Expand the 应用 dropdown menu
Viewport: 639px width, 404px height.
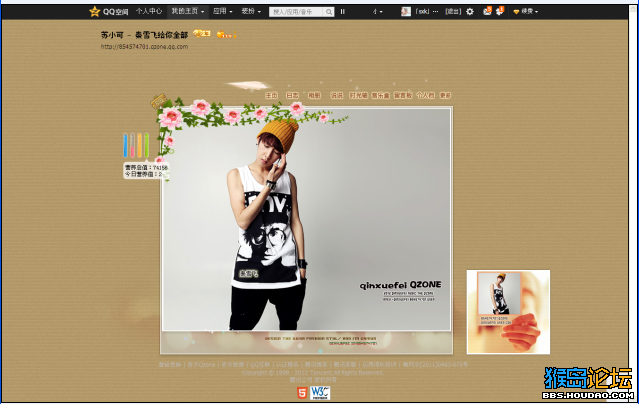(x=223, y=11)
